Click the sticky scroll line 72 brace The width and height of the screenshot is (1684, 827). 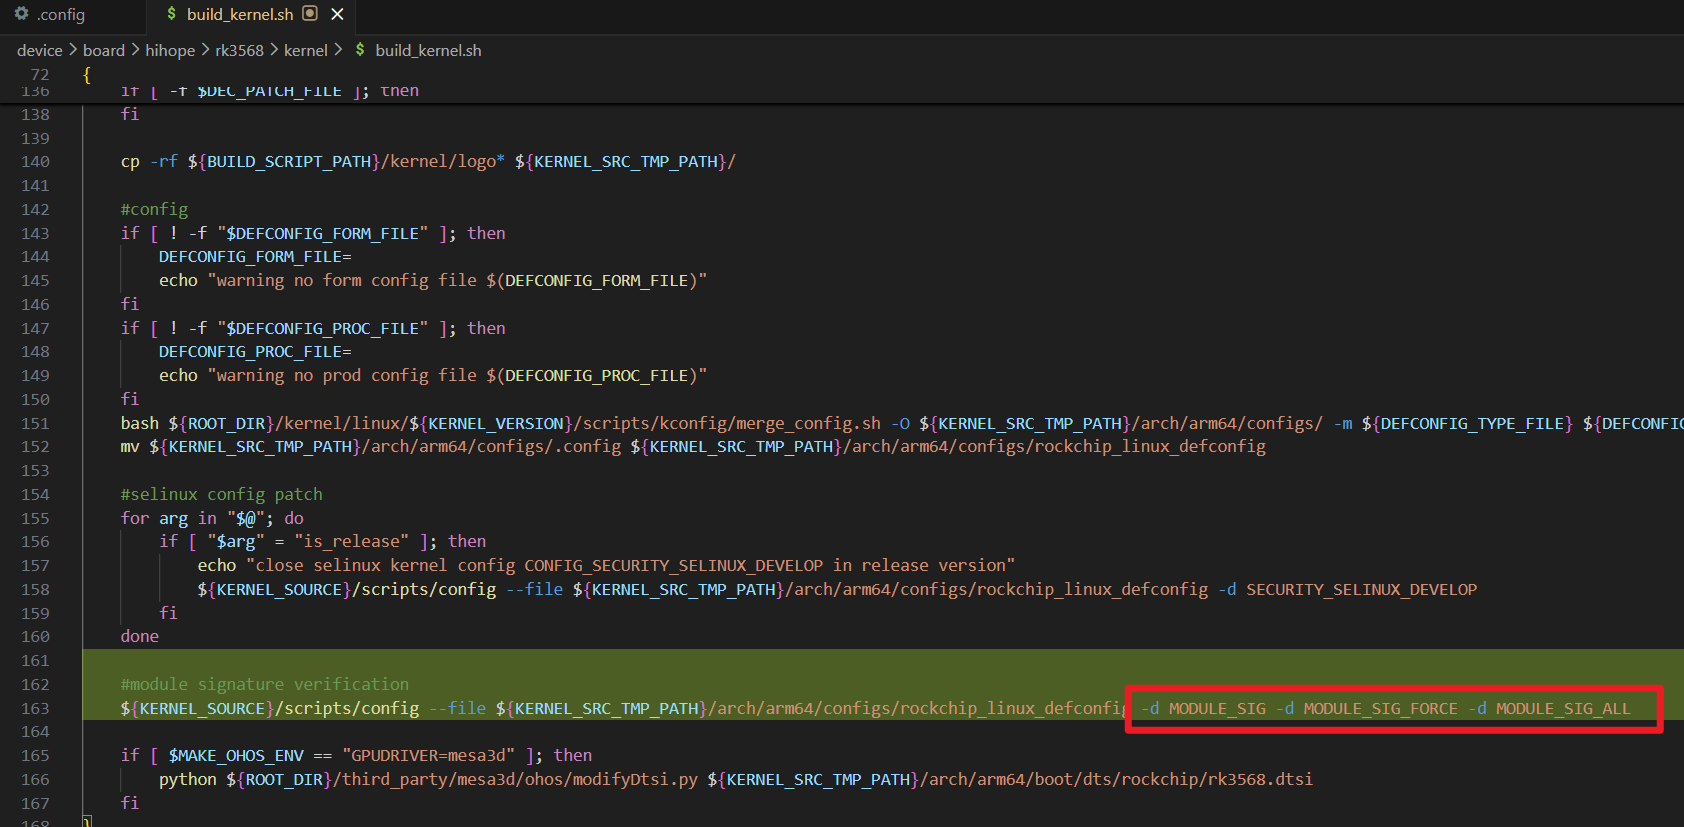[x=87, y=75]
